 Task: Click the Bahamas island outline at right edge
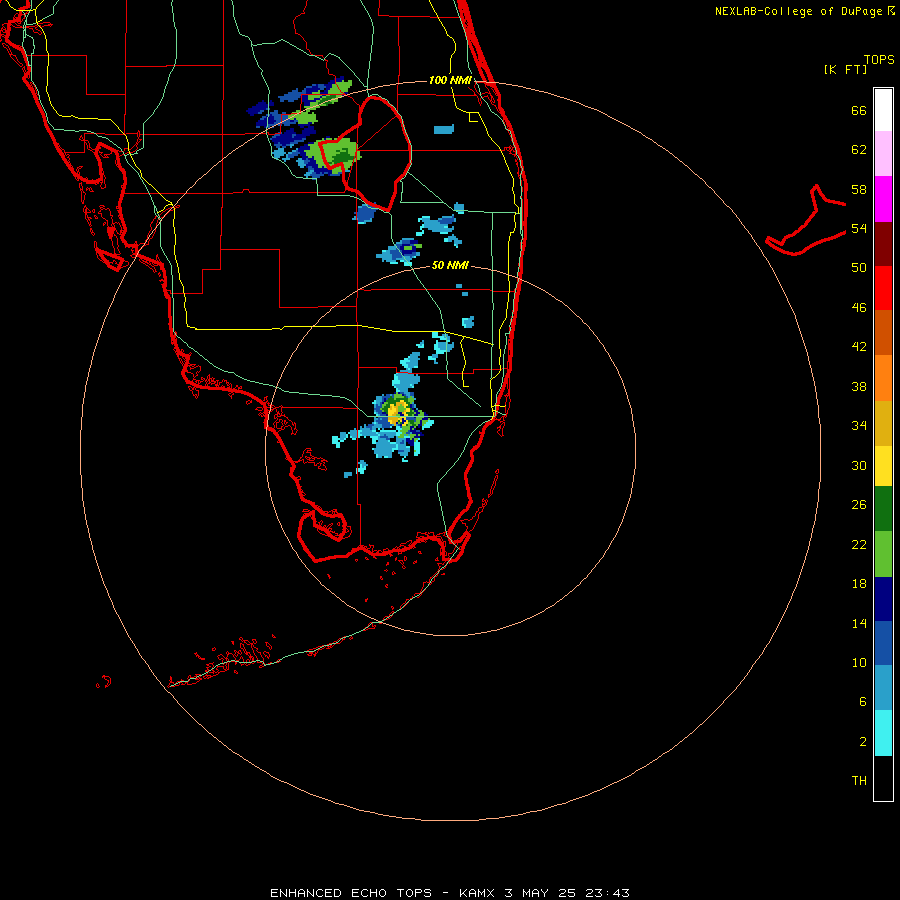tap(806, 221)
